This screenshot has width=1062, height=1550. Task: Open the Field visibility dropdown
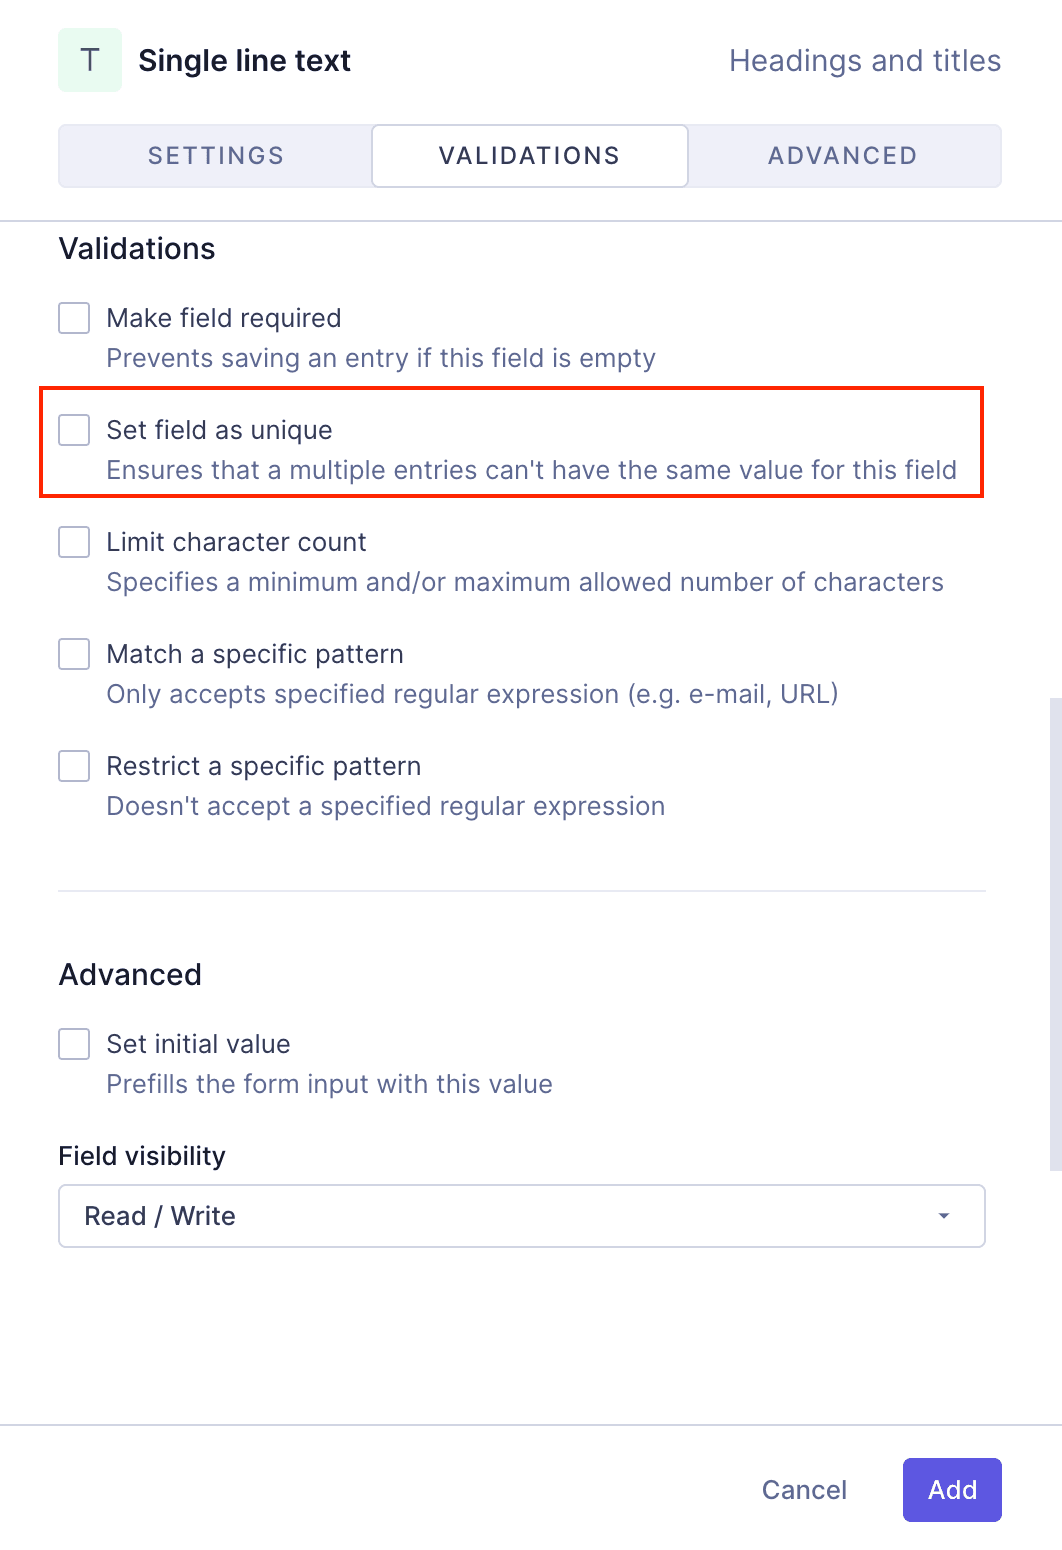pos(522,1216)
